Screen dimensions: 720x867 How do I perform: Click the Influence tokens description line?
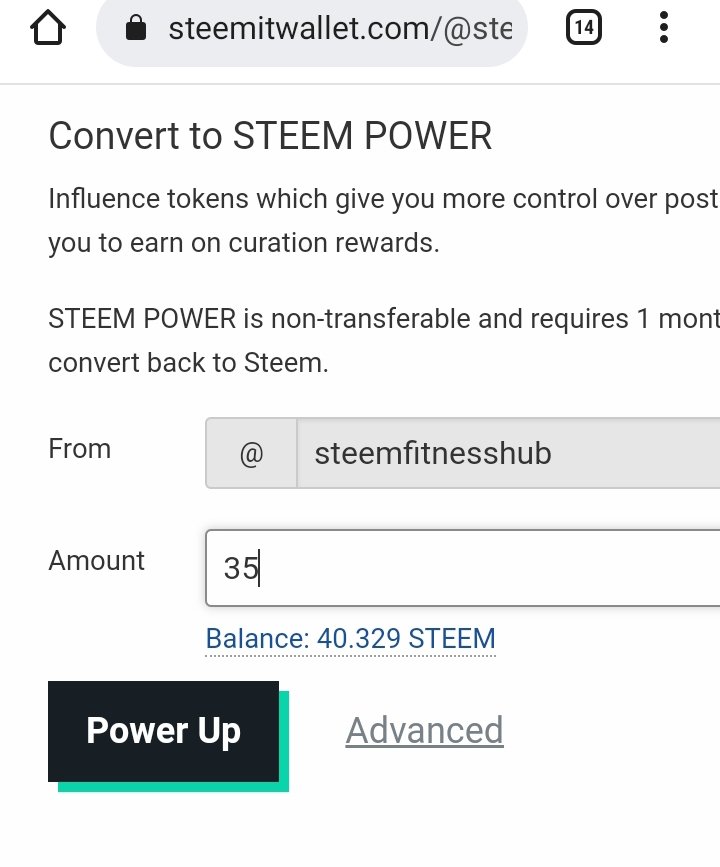383,199
